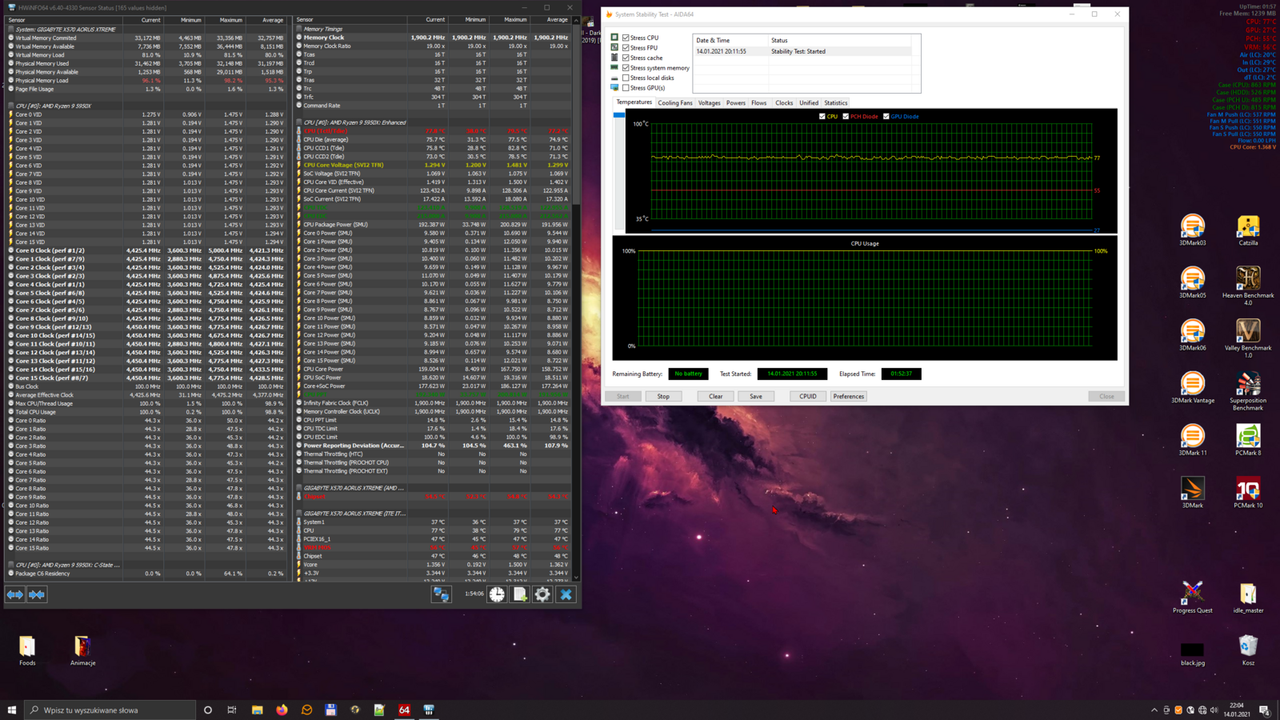Screen dimensions: 1280x720
Task: Click the Clear button in AIDA64
Action: click(x=716, y=396)
